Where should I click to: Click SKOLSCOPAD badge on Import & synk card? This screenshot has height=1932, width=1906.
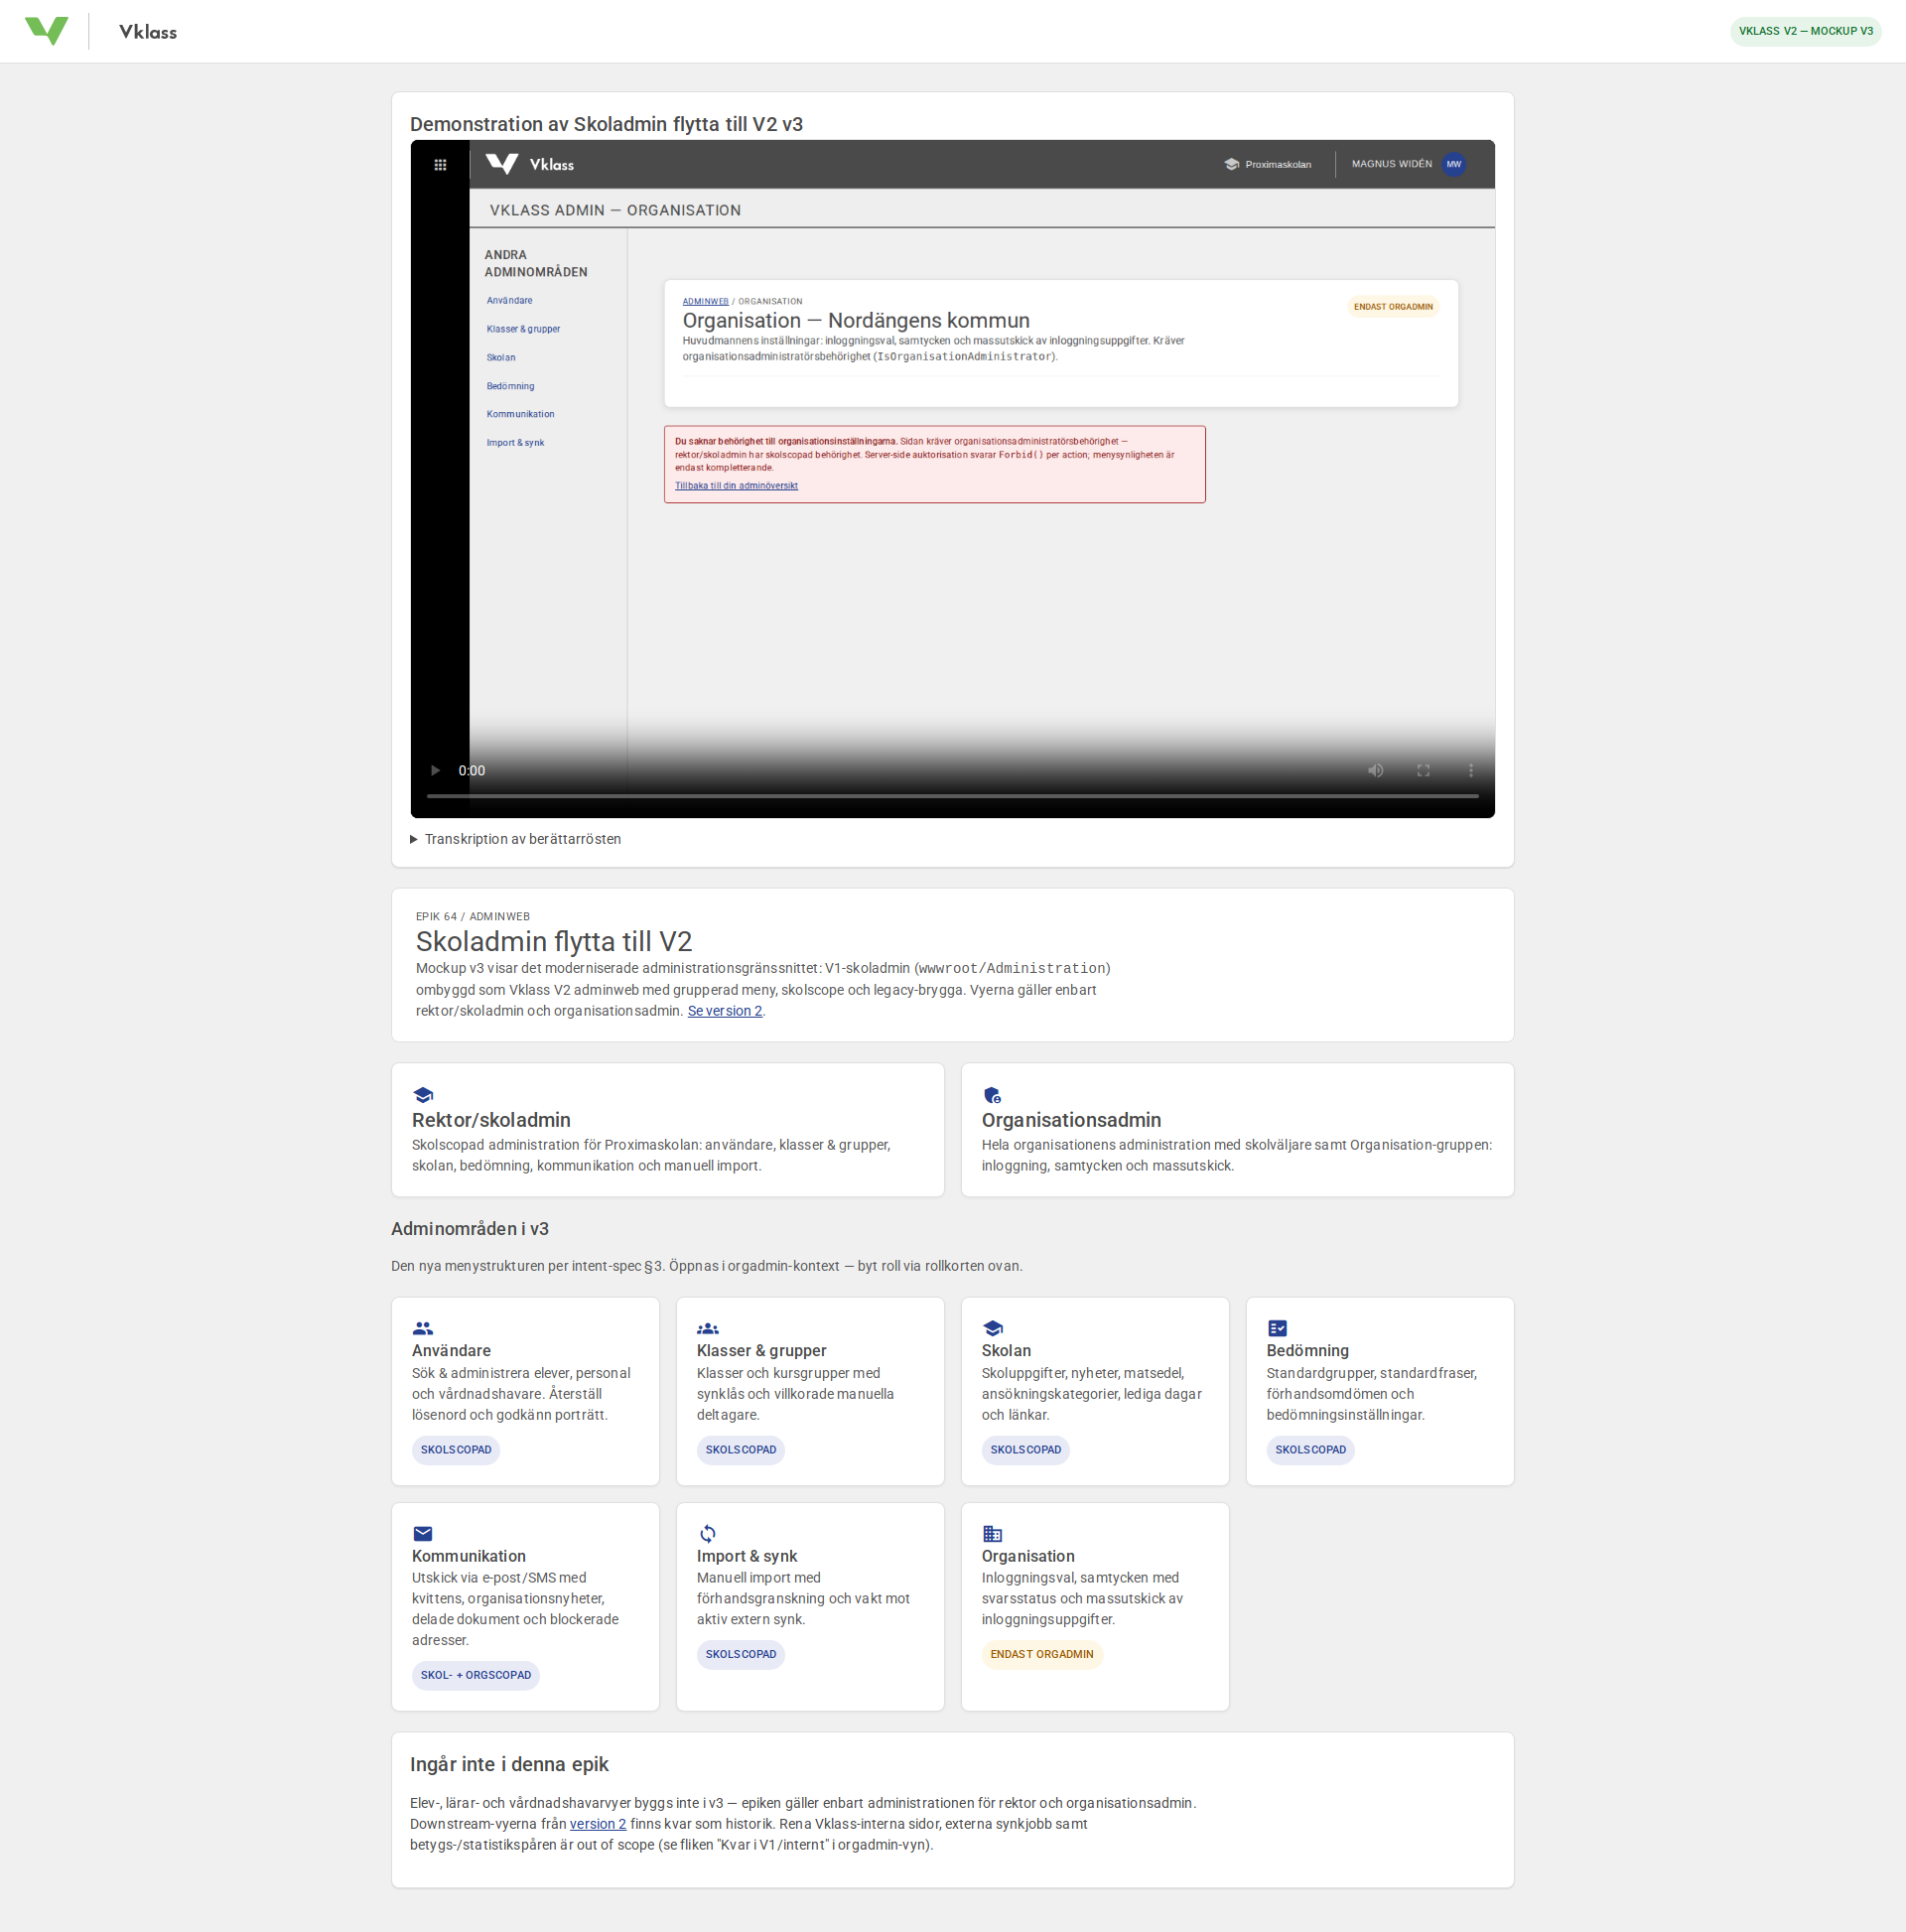741,1654
